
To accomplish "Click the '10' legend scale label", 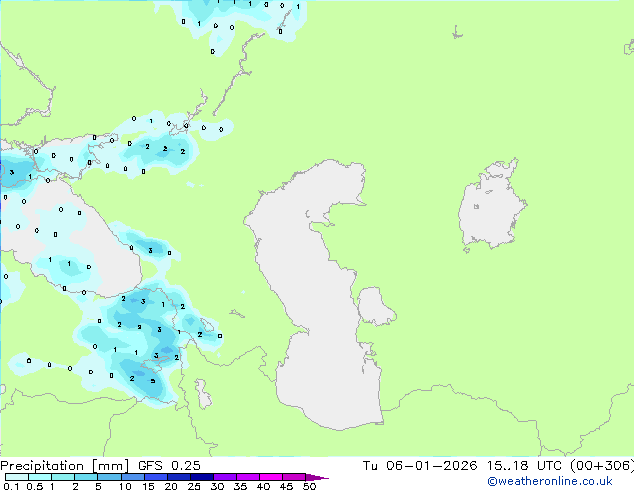I will coord(125,486).
